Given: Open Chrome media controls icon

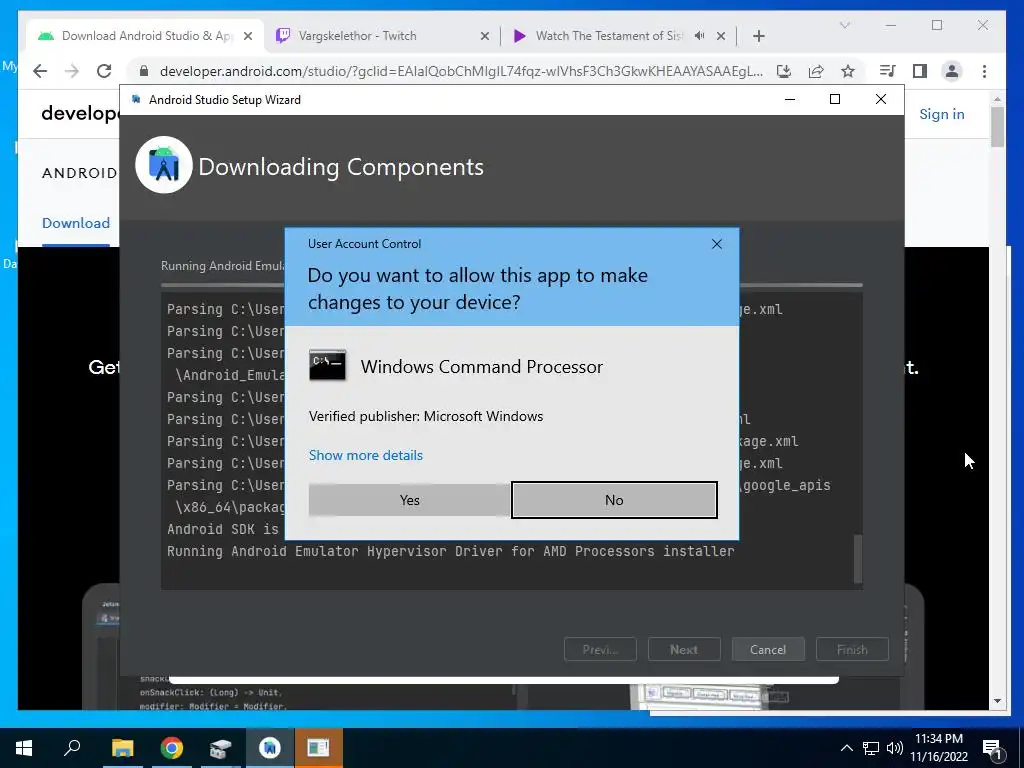Looking at the screenshot, I should tap(888, 71).
